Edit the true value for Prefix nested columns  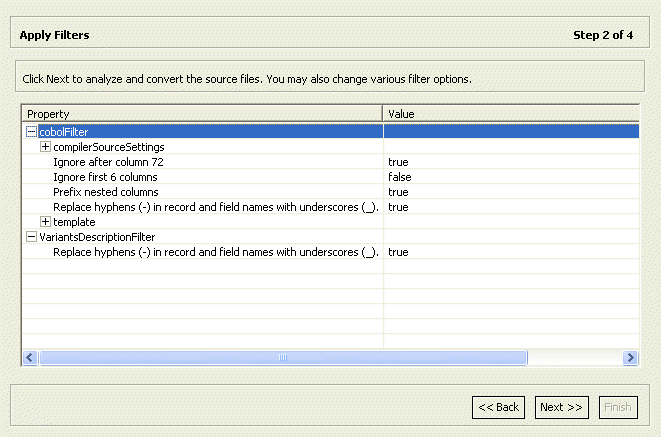click(511, 192)
